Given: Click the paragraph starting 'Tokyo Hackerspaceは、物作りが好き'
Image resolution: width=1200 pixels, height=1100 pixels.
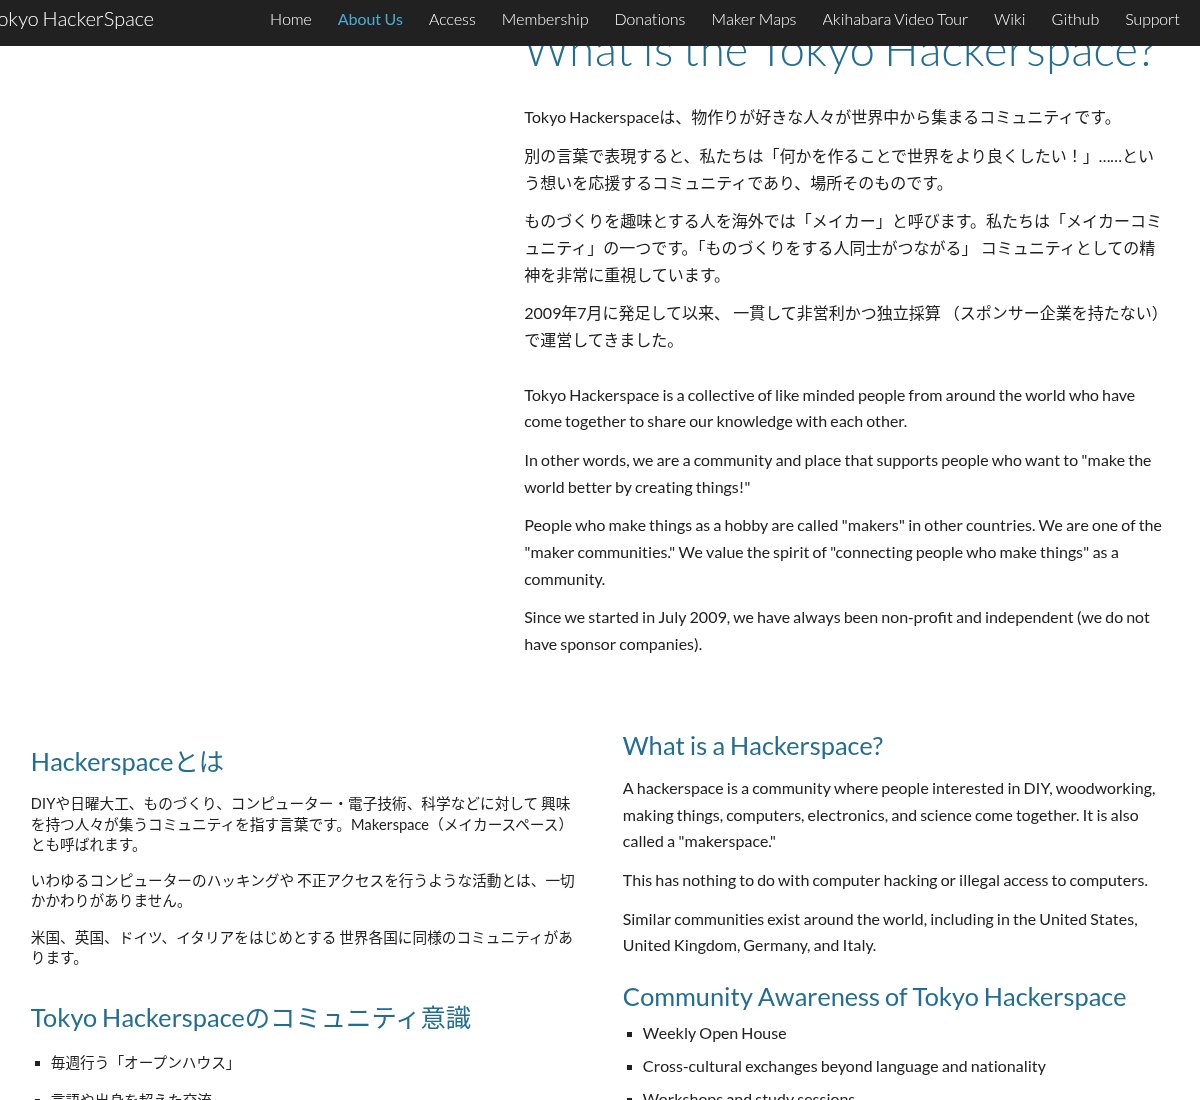Looking at the screenshot, I should (822, 117).
